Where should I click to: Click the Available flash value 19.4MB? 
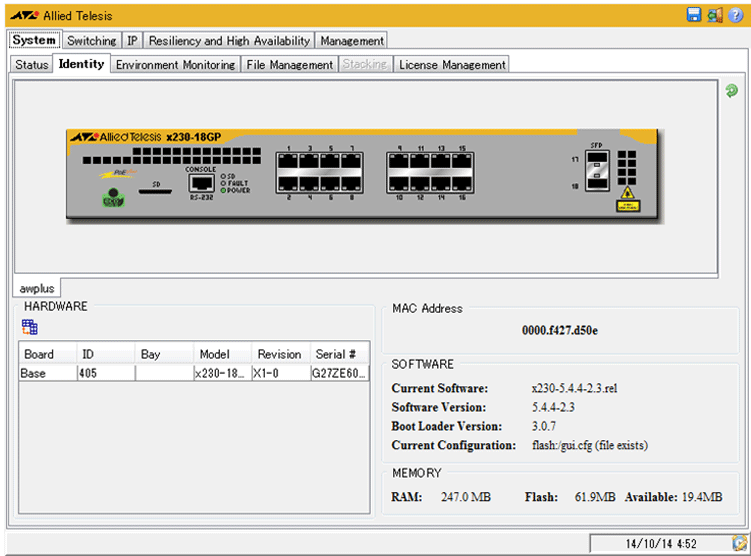[702, 497]
